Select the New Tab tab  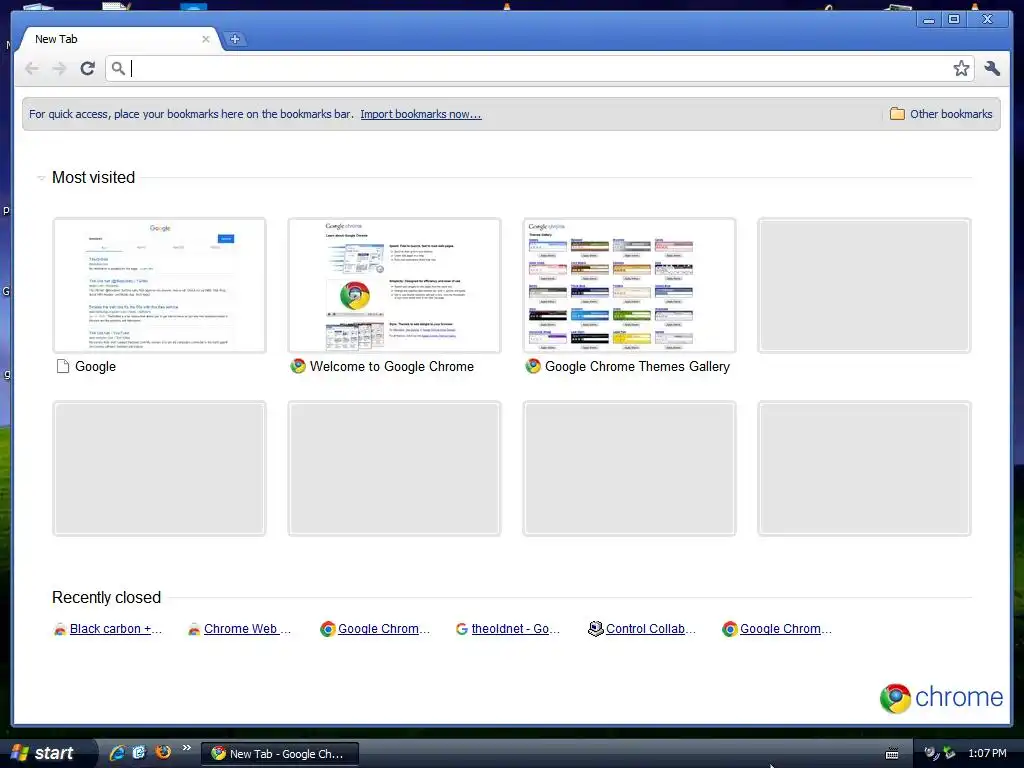click(118, 39)
